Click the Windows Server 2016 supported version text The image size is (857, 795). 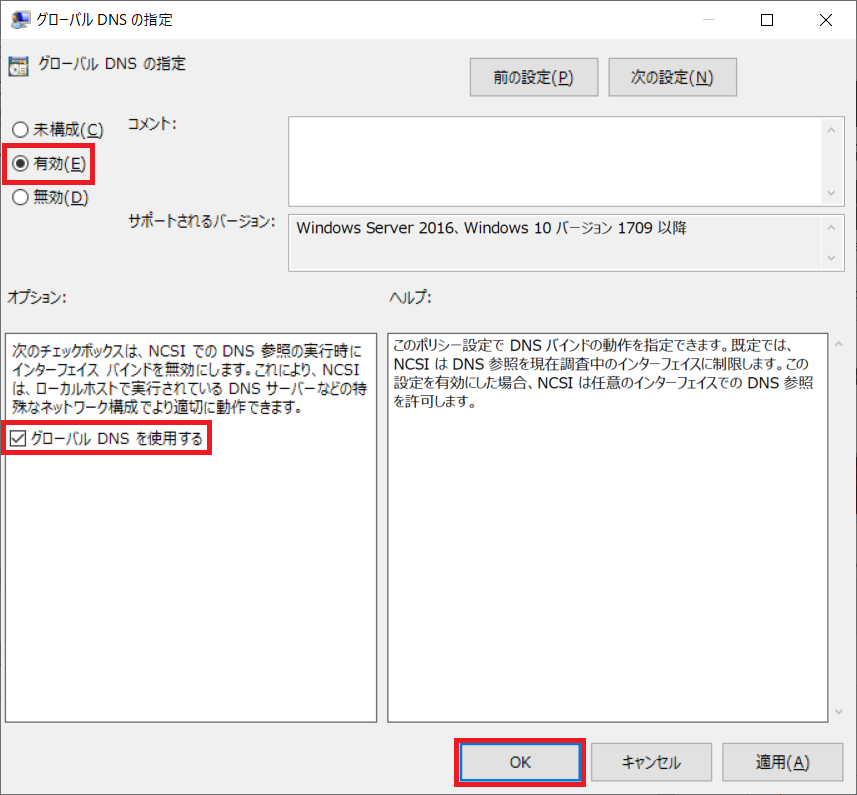(x=491, y=227)
